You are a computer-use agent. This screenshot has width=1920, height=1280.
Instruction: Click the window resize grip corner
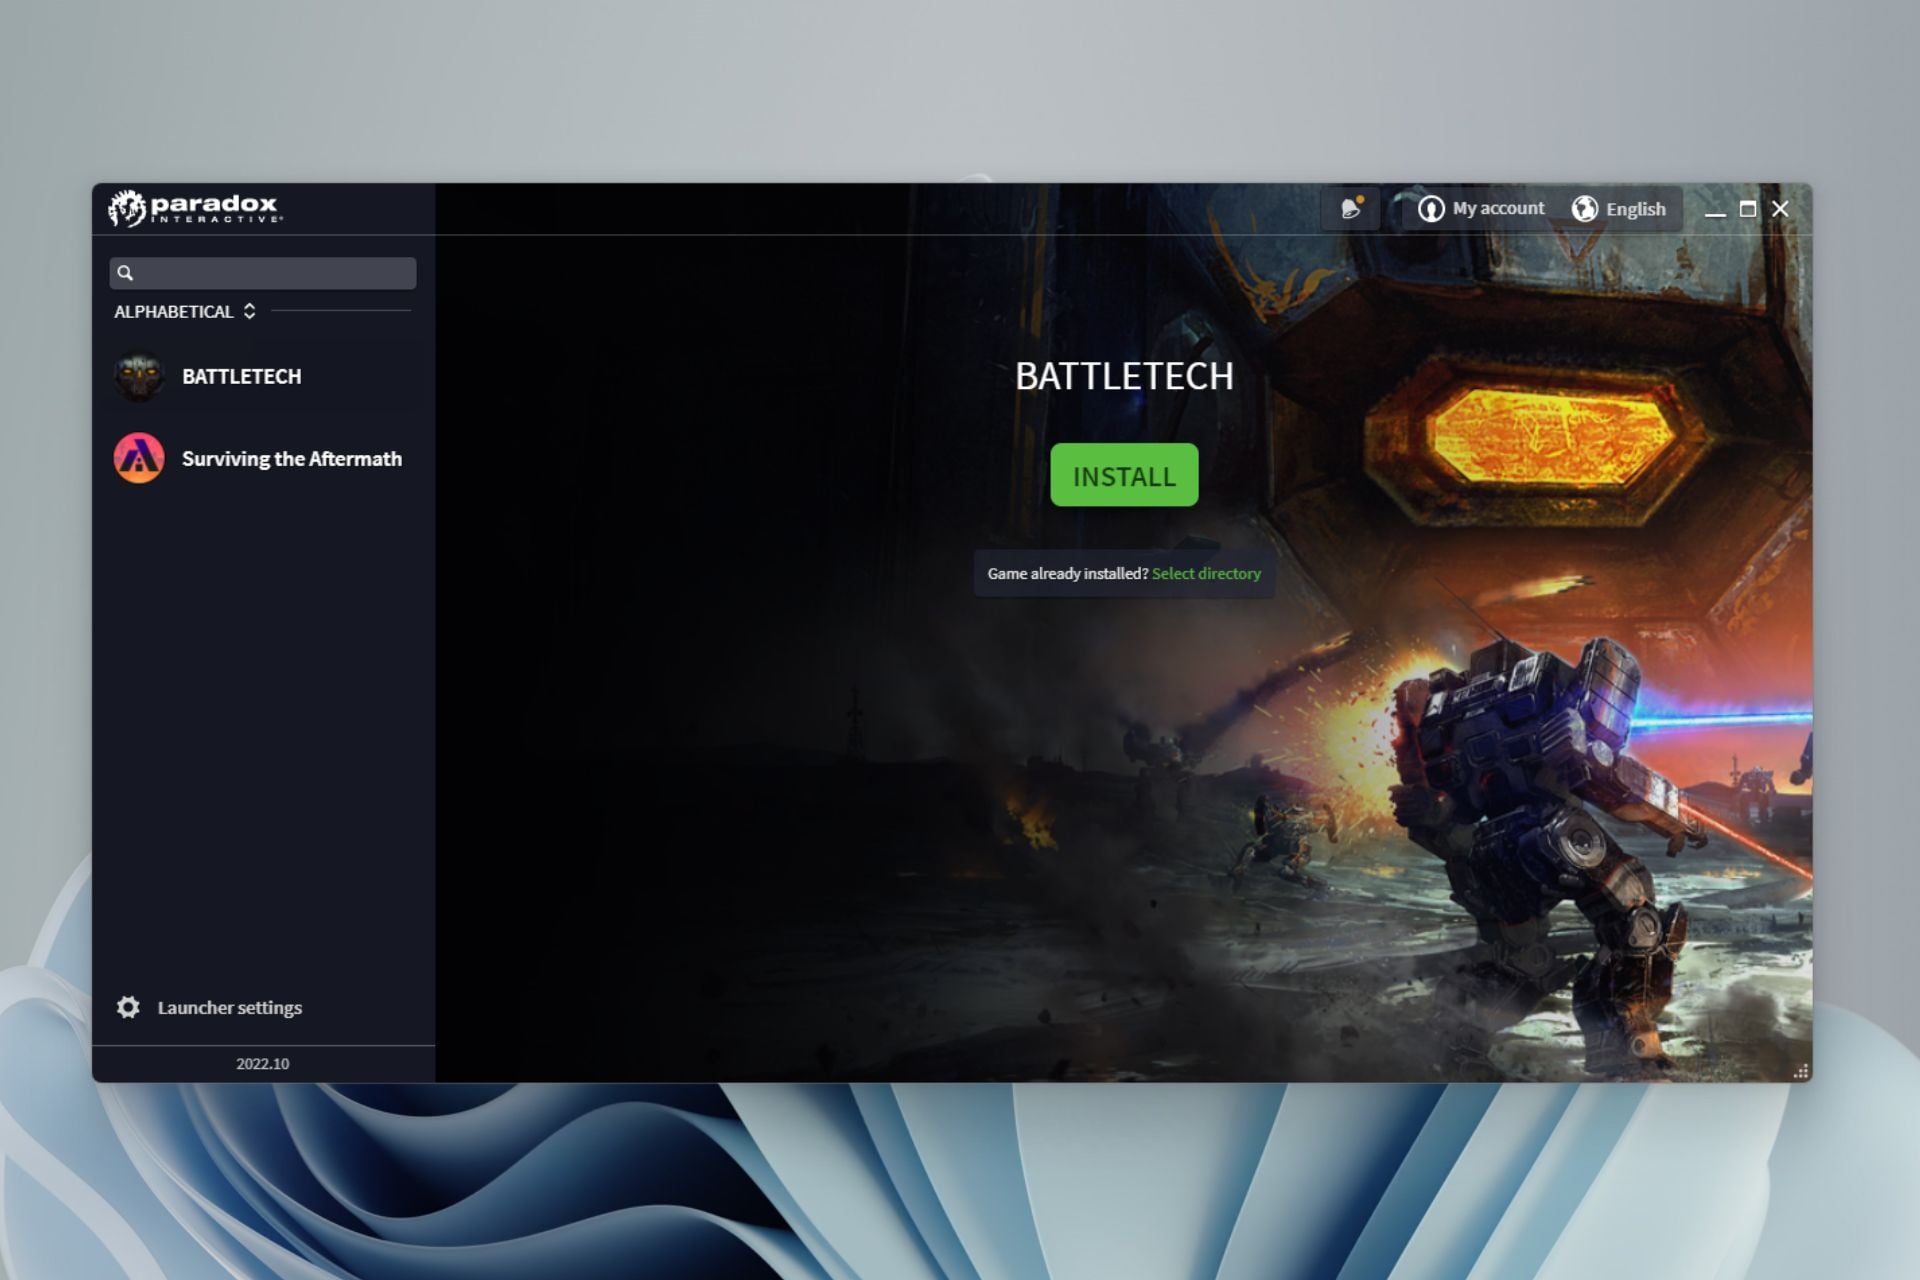tap(1801, 1072)
